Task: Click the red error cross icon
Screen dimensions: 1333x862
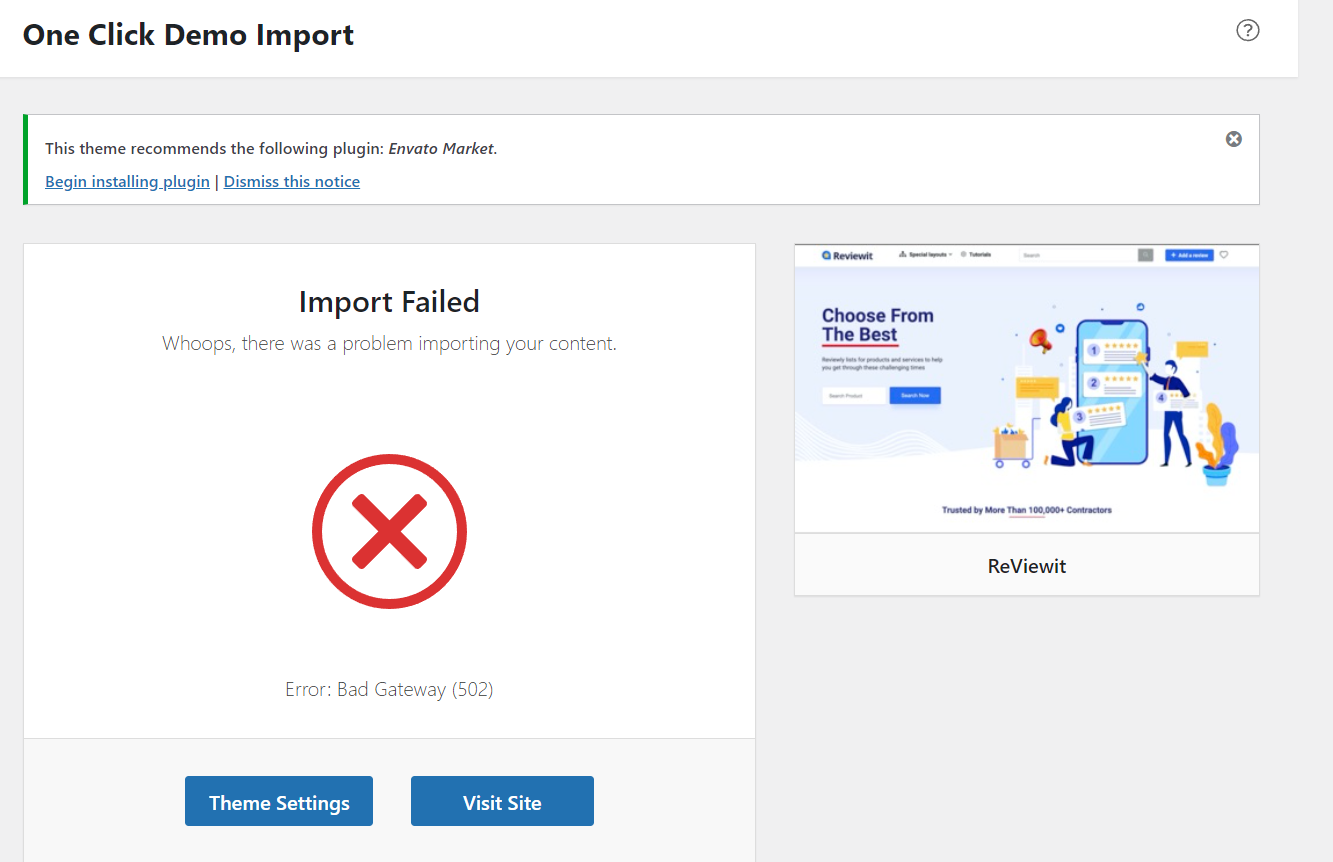Action: pos(389,530)
